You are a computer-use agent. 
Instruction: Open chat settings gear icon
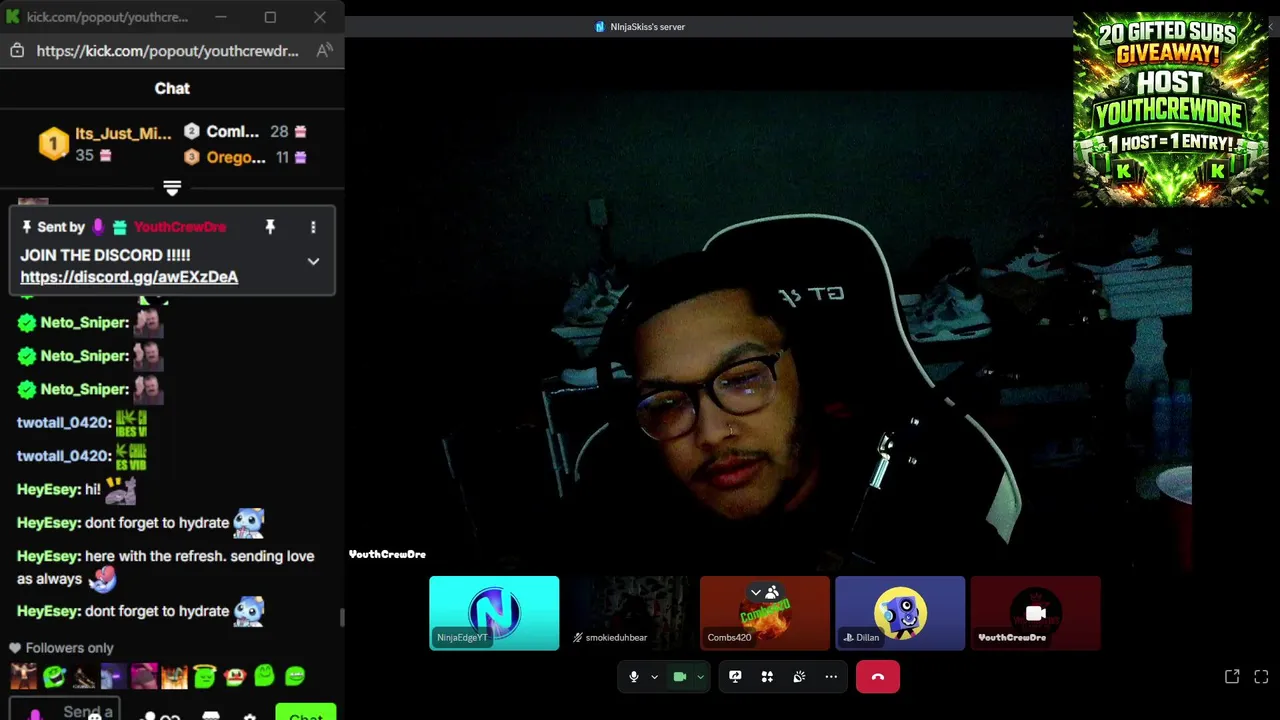(x=250, y=716)
